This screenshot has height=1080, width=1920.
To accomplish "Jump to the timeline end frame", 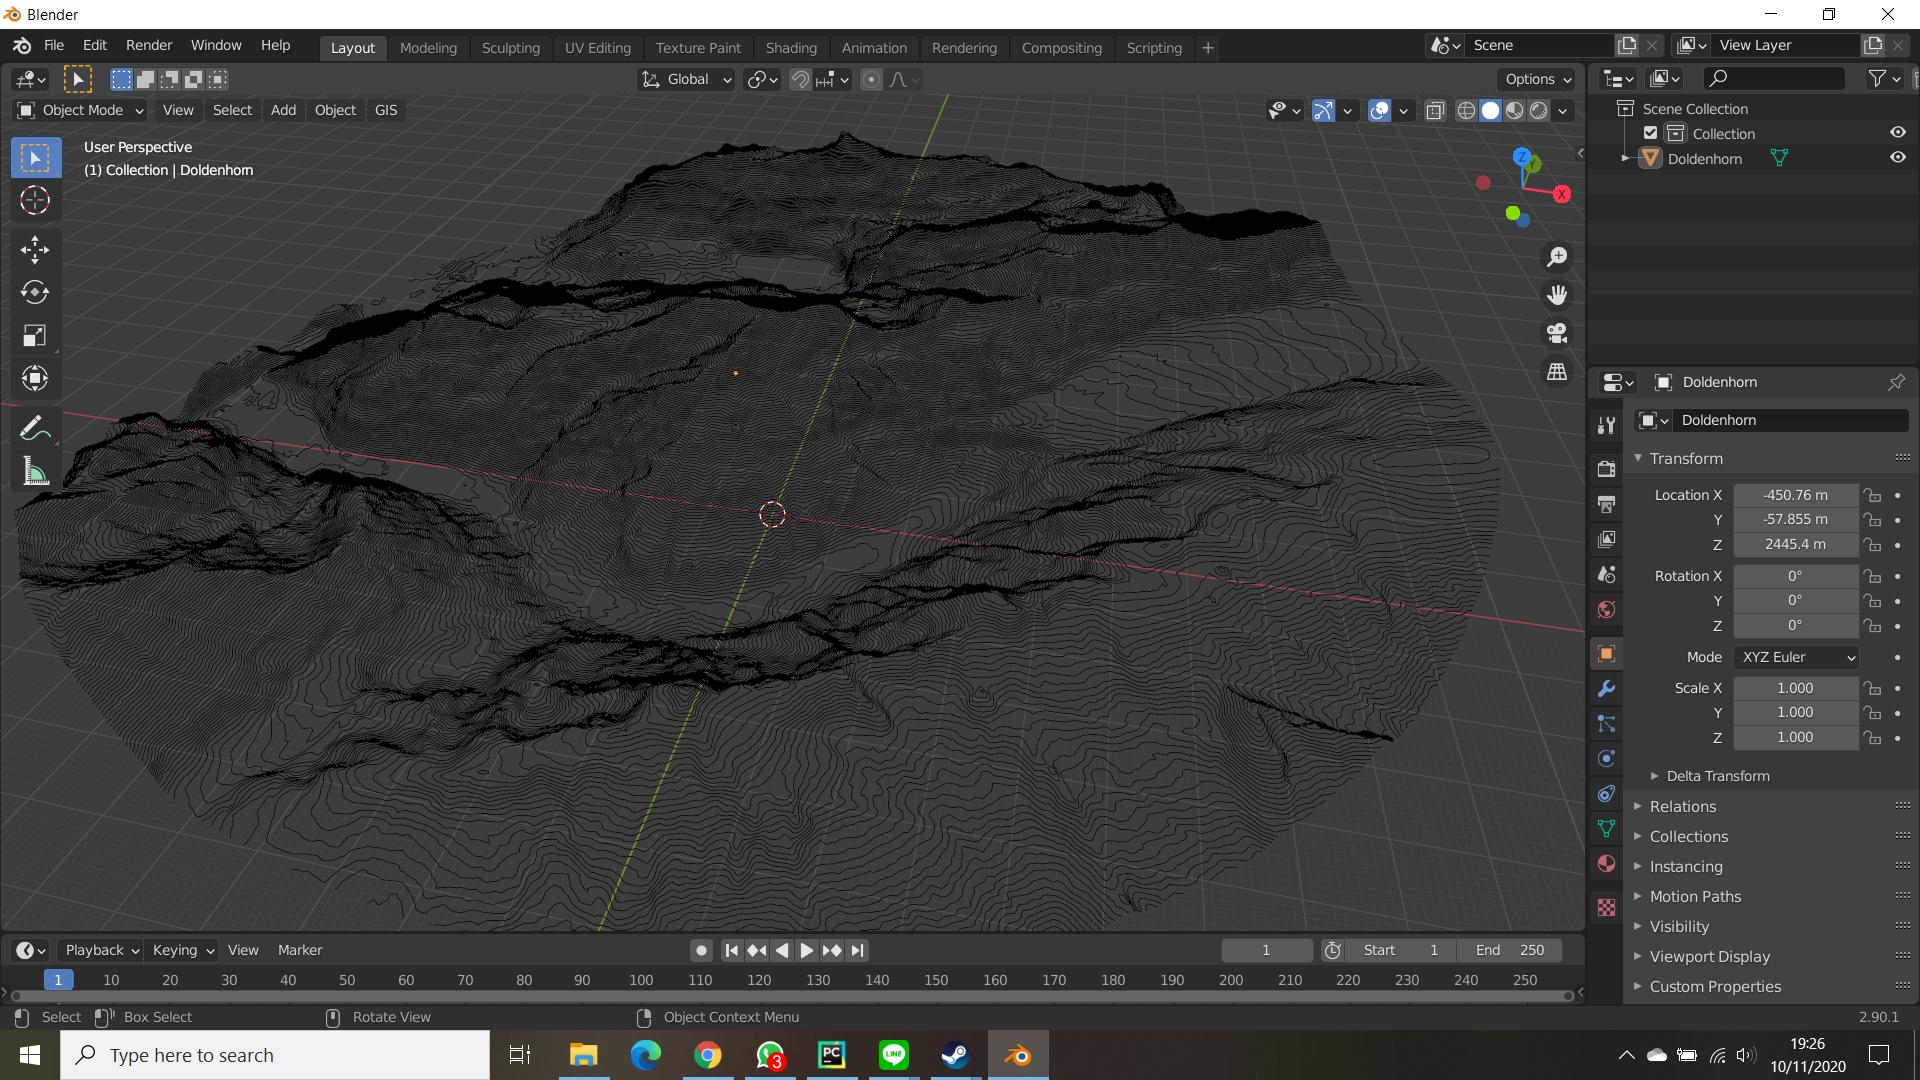I will click(857, 950).
